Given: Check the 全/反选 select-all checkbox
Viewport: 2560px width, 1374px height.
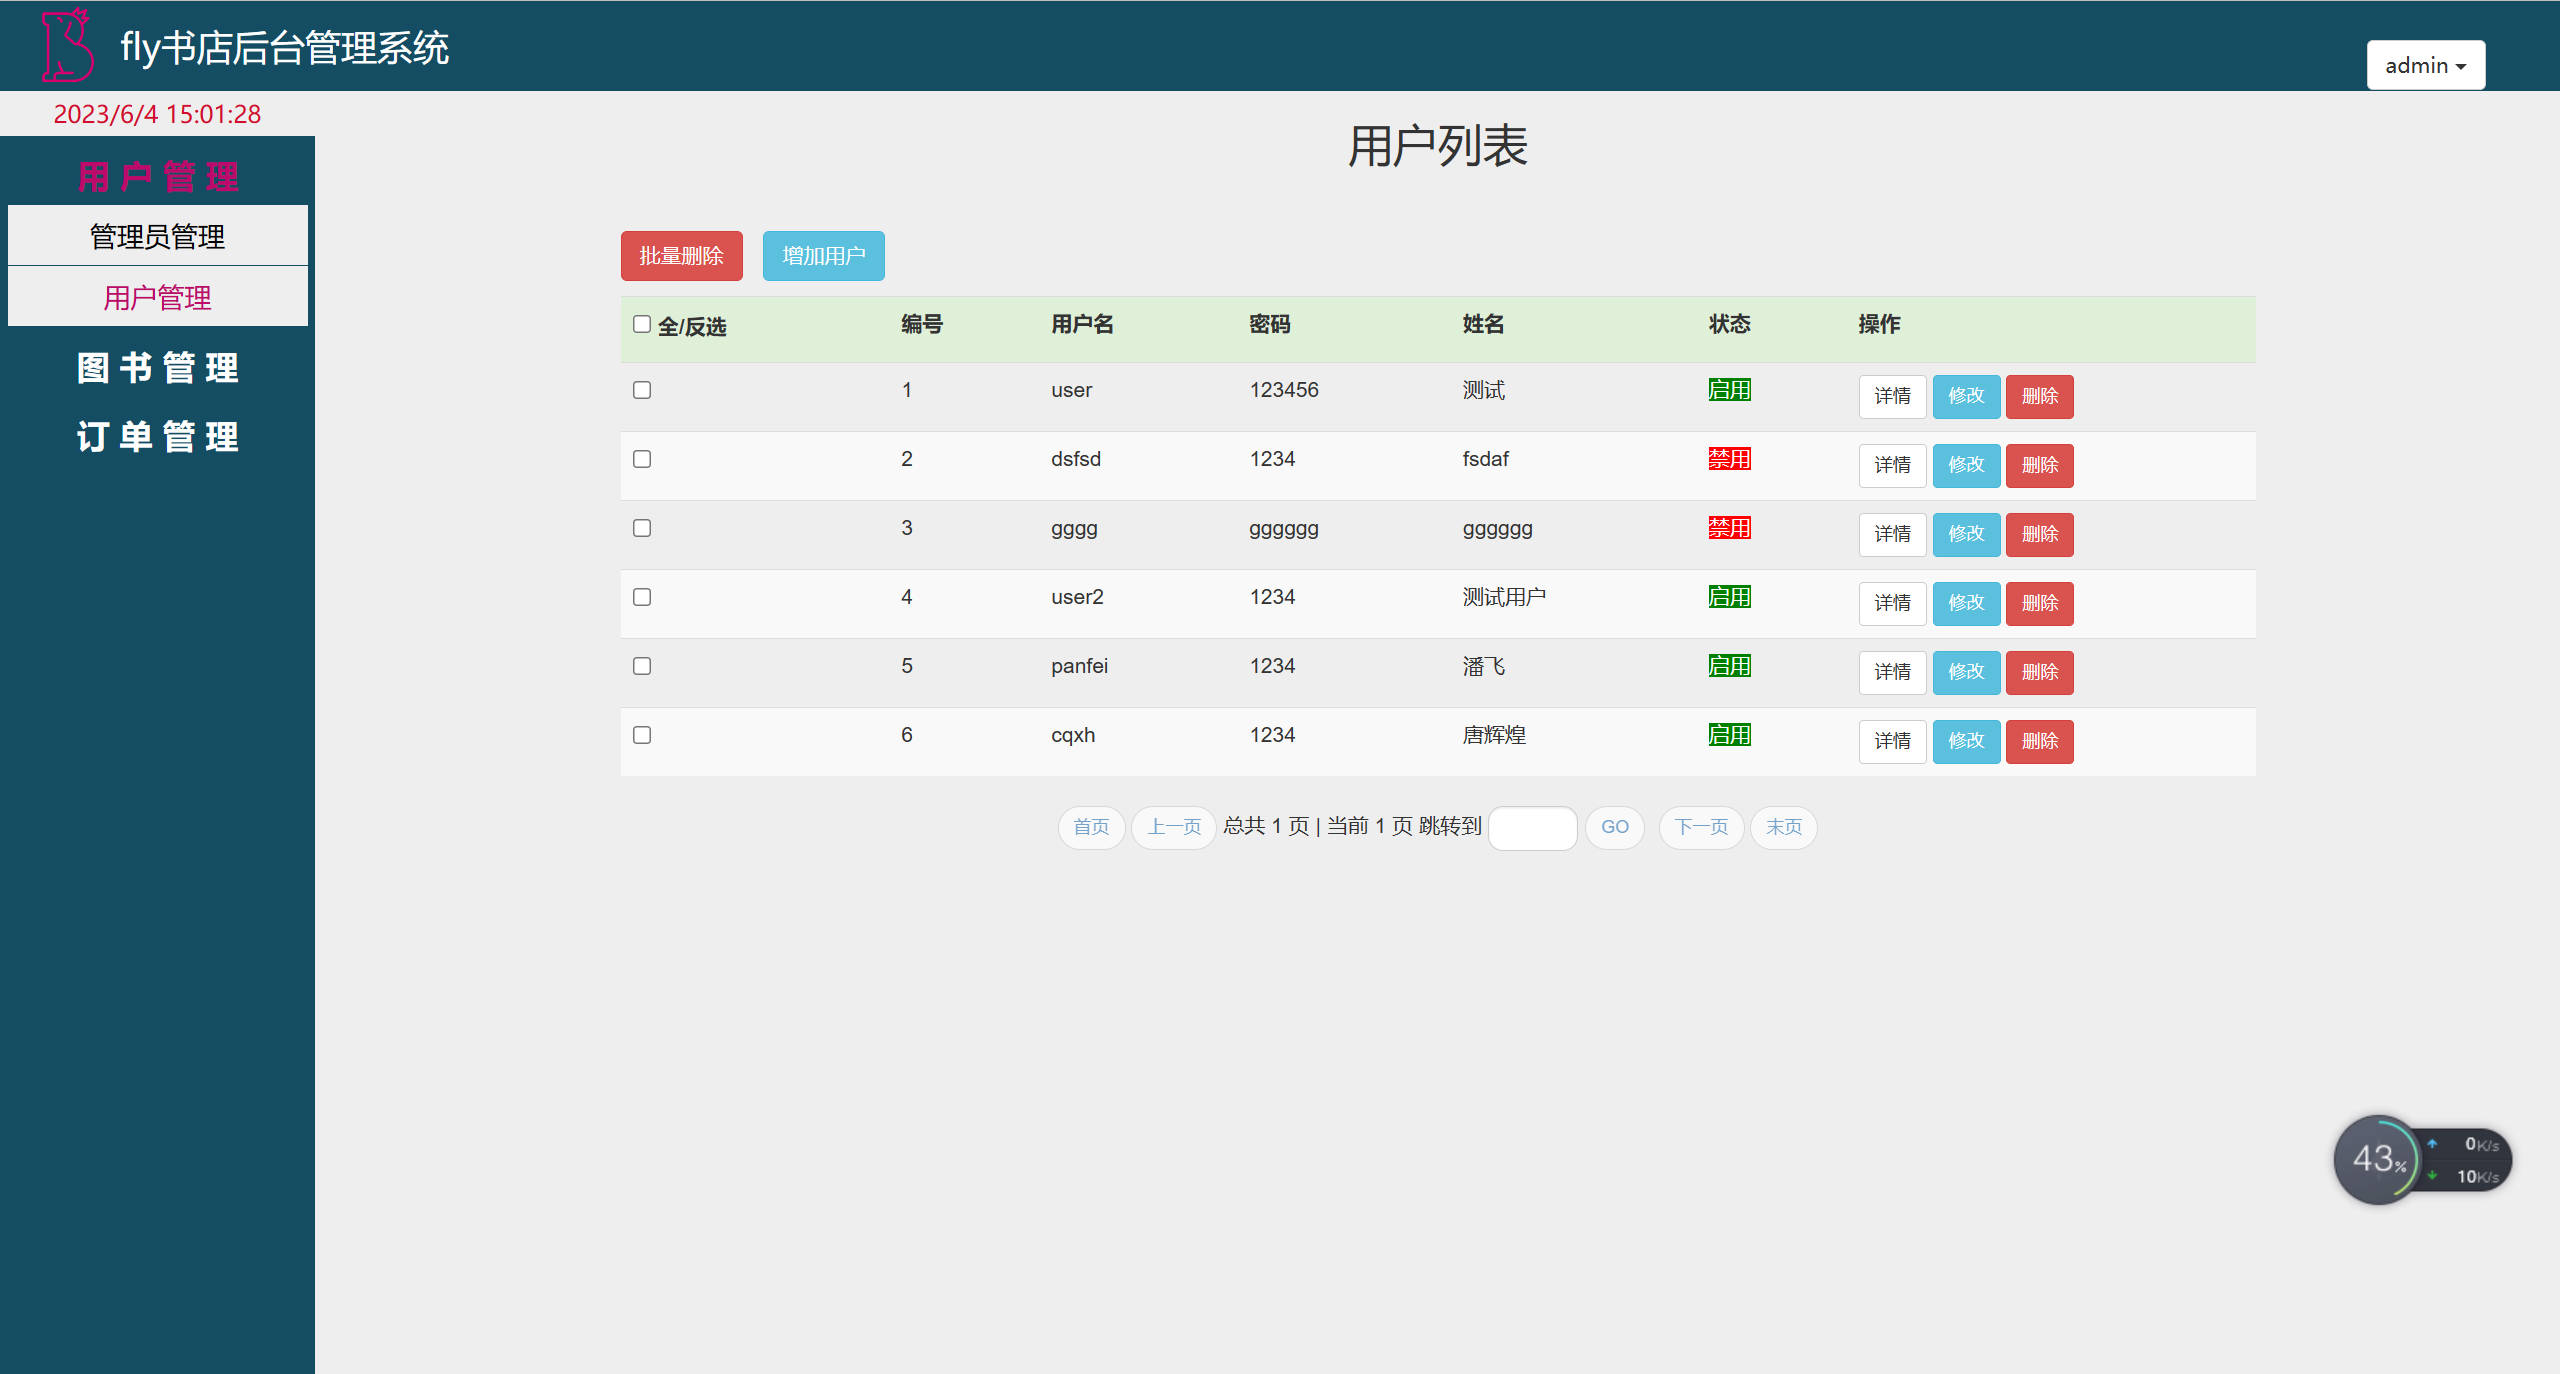Looking at the screenshot, I should (642, 324).
